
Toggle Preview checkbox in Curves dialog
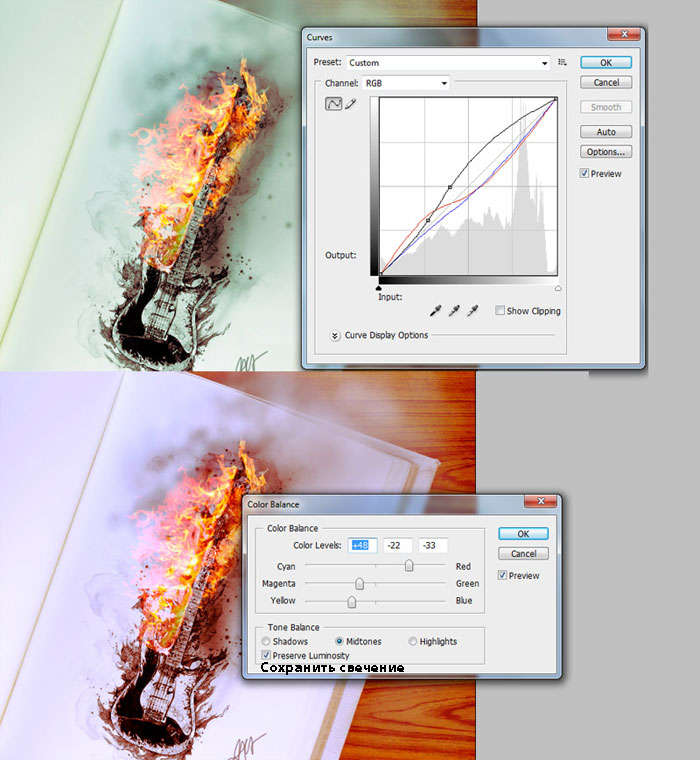(584, 174)
